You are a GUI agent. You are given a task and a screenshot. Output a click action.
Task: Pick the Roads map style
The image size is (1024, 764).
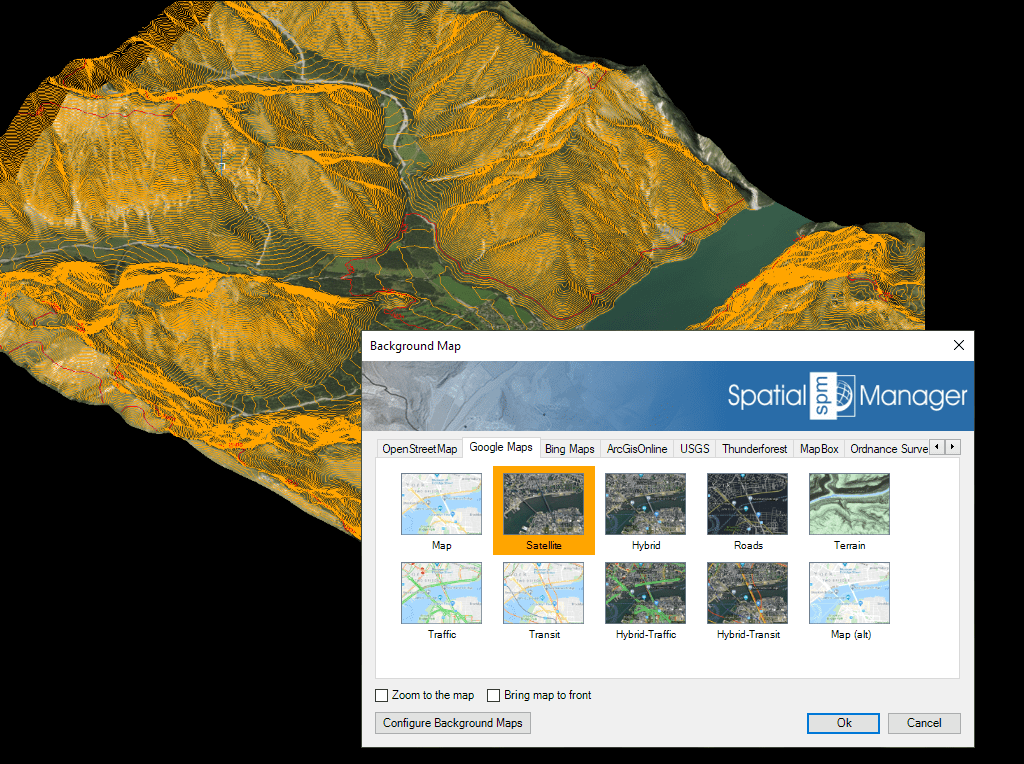747,504
